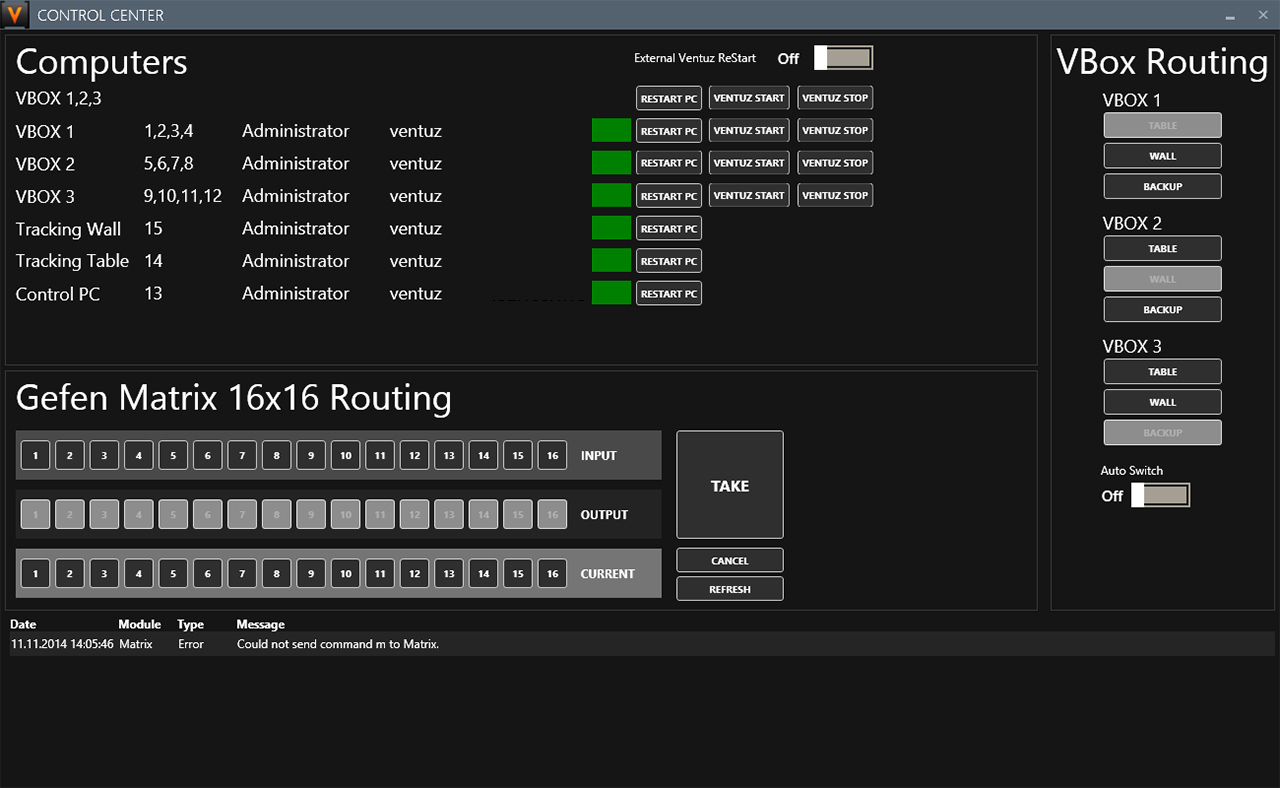
Task: Route VBOX 3 to TABLE
Action: pos(1163,371)
